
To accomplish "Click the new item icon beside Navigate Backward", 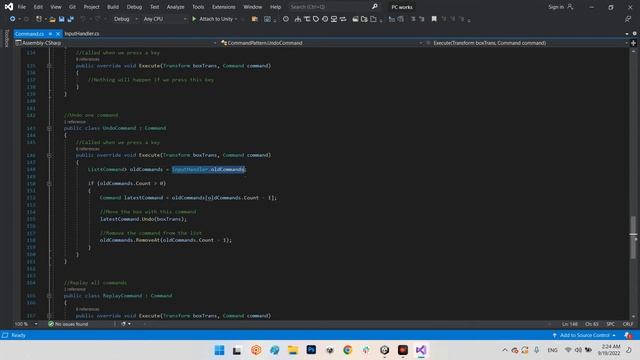I will 38,19.
